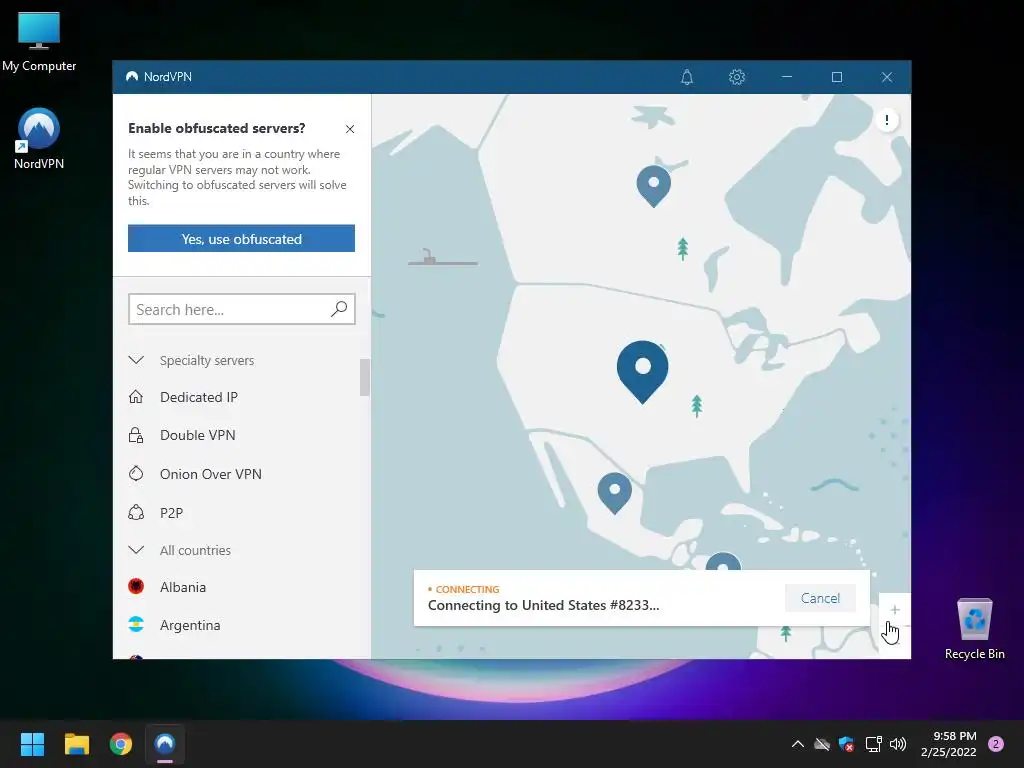Open the map exclamation info icon

tap(886, 120)
